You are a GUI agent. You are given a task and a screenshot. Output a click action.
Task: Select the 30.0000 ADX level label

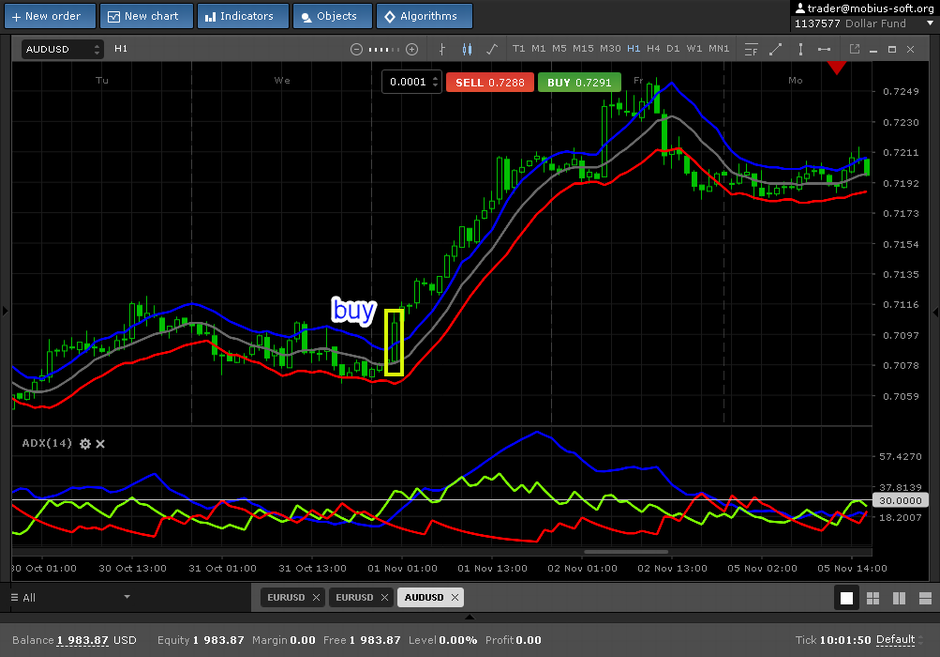point(900,500)
